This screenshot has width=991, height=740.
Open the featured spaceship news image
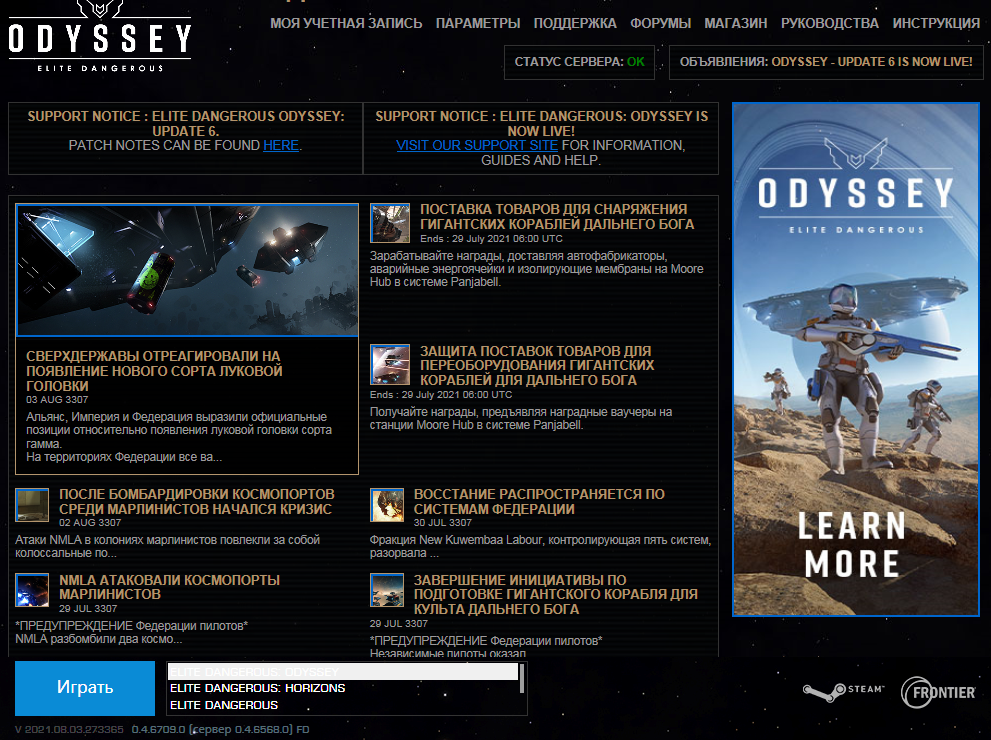point(187,270)
